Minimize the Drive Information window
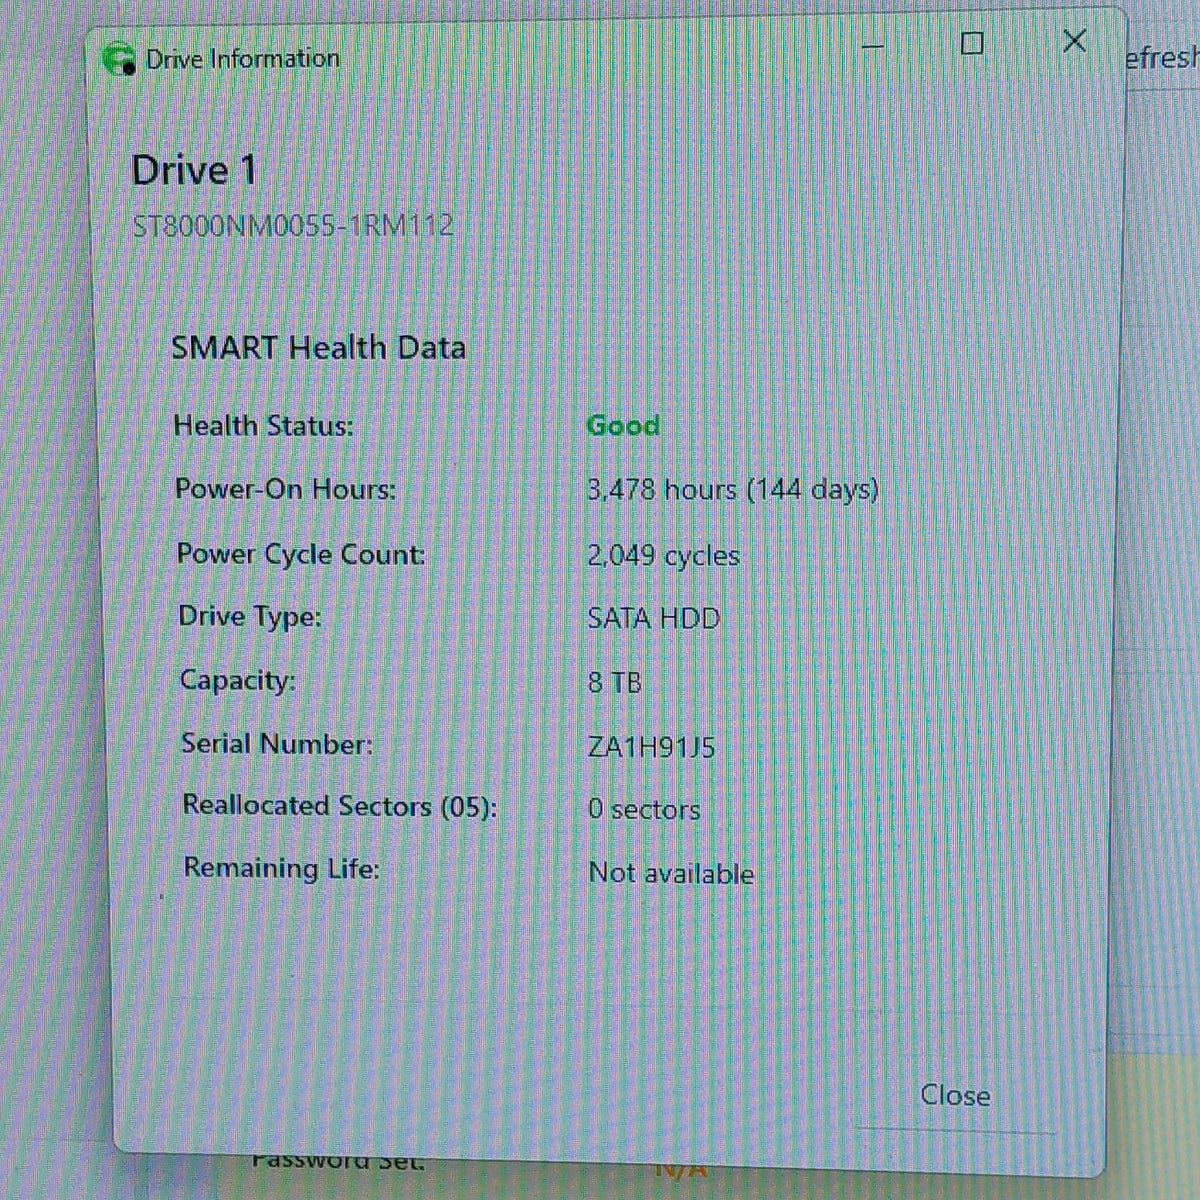Screen dimensions: 1200x1200 (873, 46)
